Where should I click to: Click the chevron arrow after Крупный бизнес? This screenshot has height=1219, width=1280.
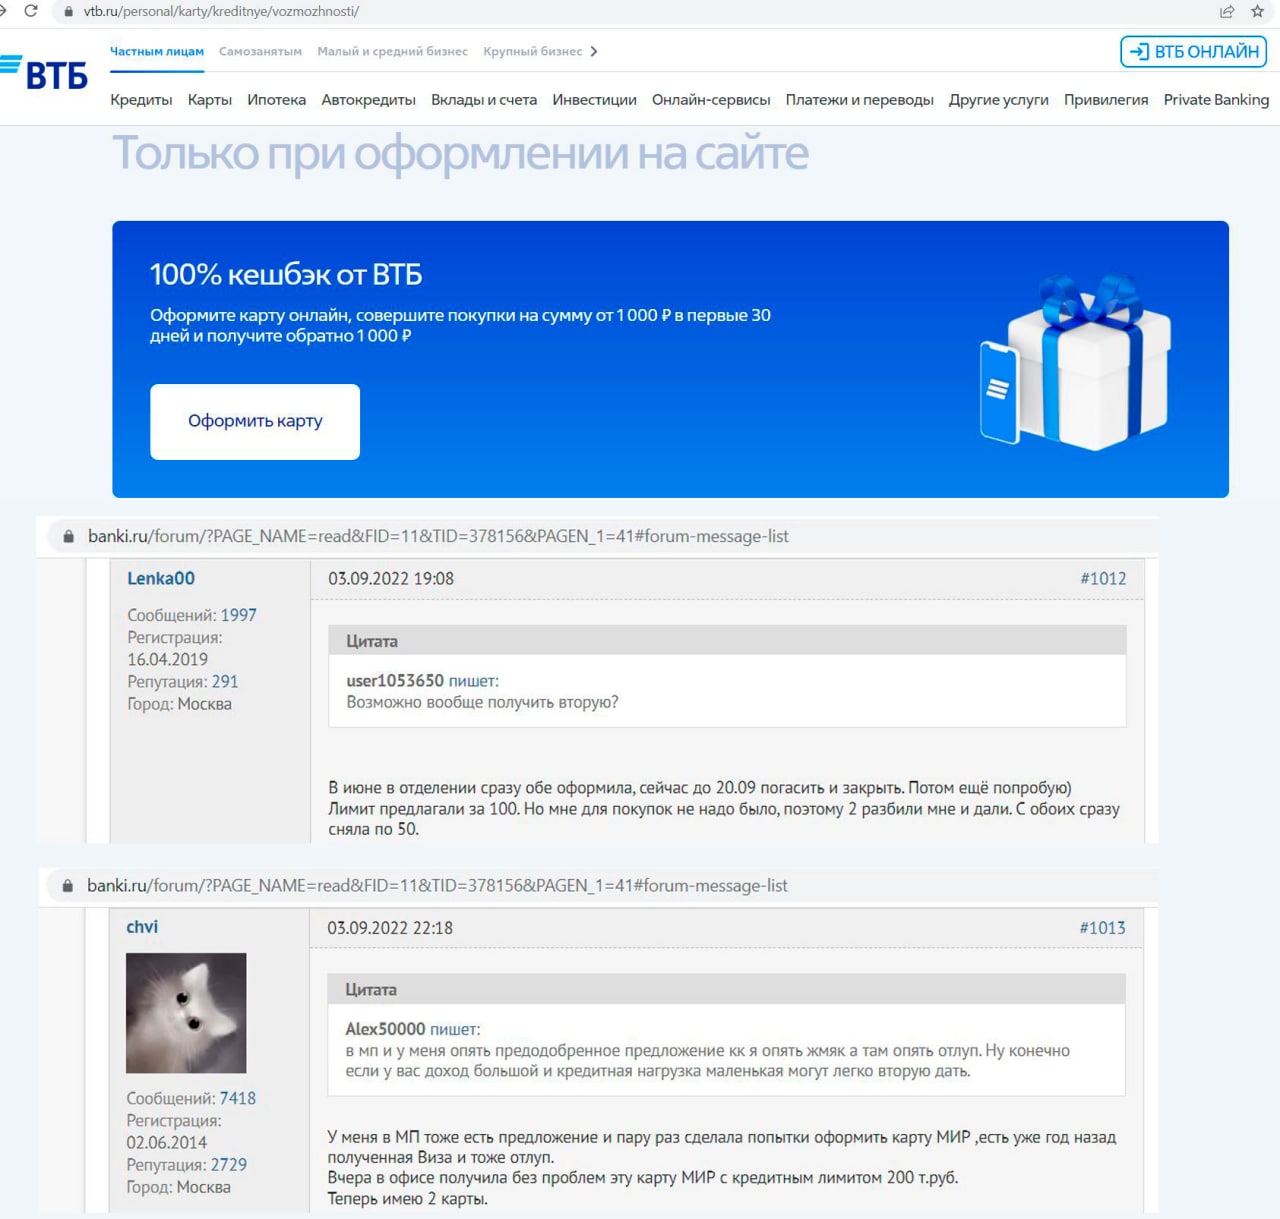coord(594,52)
